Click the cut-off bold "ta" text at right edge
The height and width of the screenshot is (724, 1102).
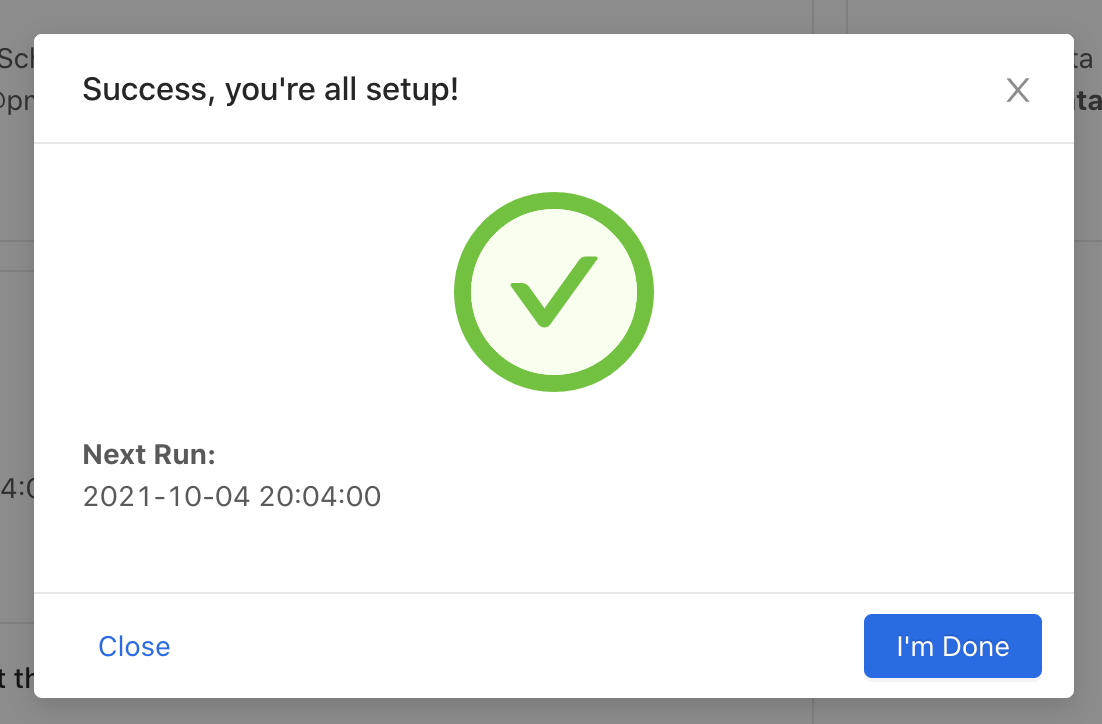coord(1087,101)
